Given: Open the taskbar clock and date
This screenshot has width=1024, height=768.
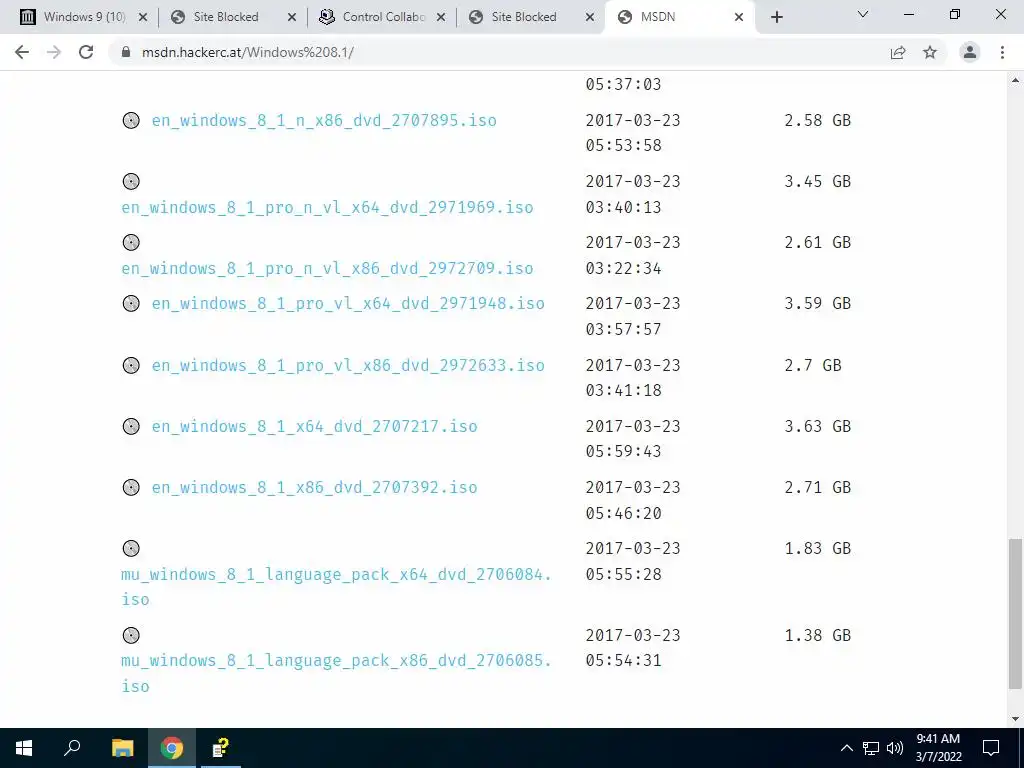Looking at the screenshot, I should [x=938, y=748].
